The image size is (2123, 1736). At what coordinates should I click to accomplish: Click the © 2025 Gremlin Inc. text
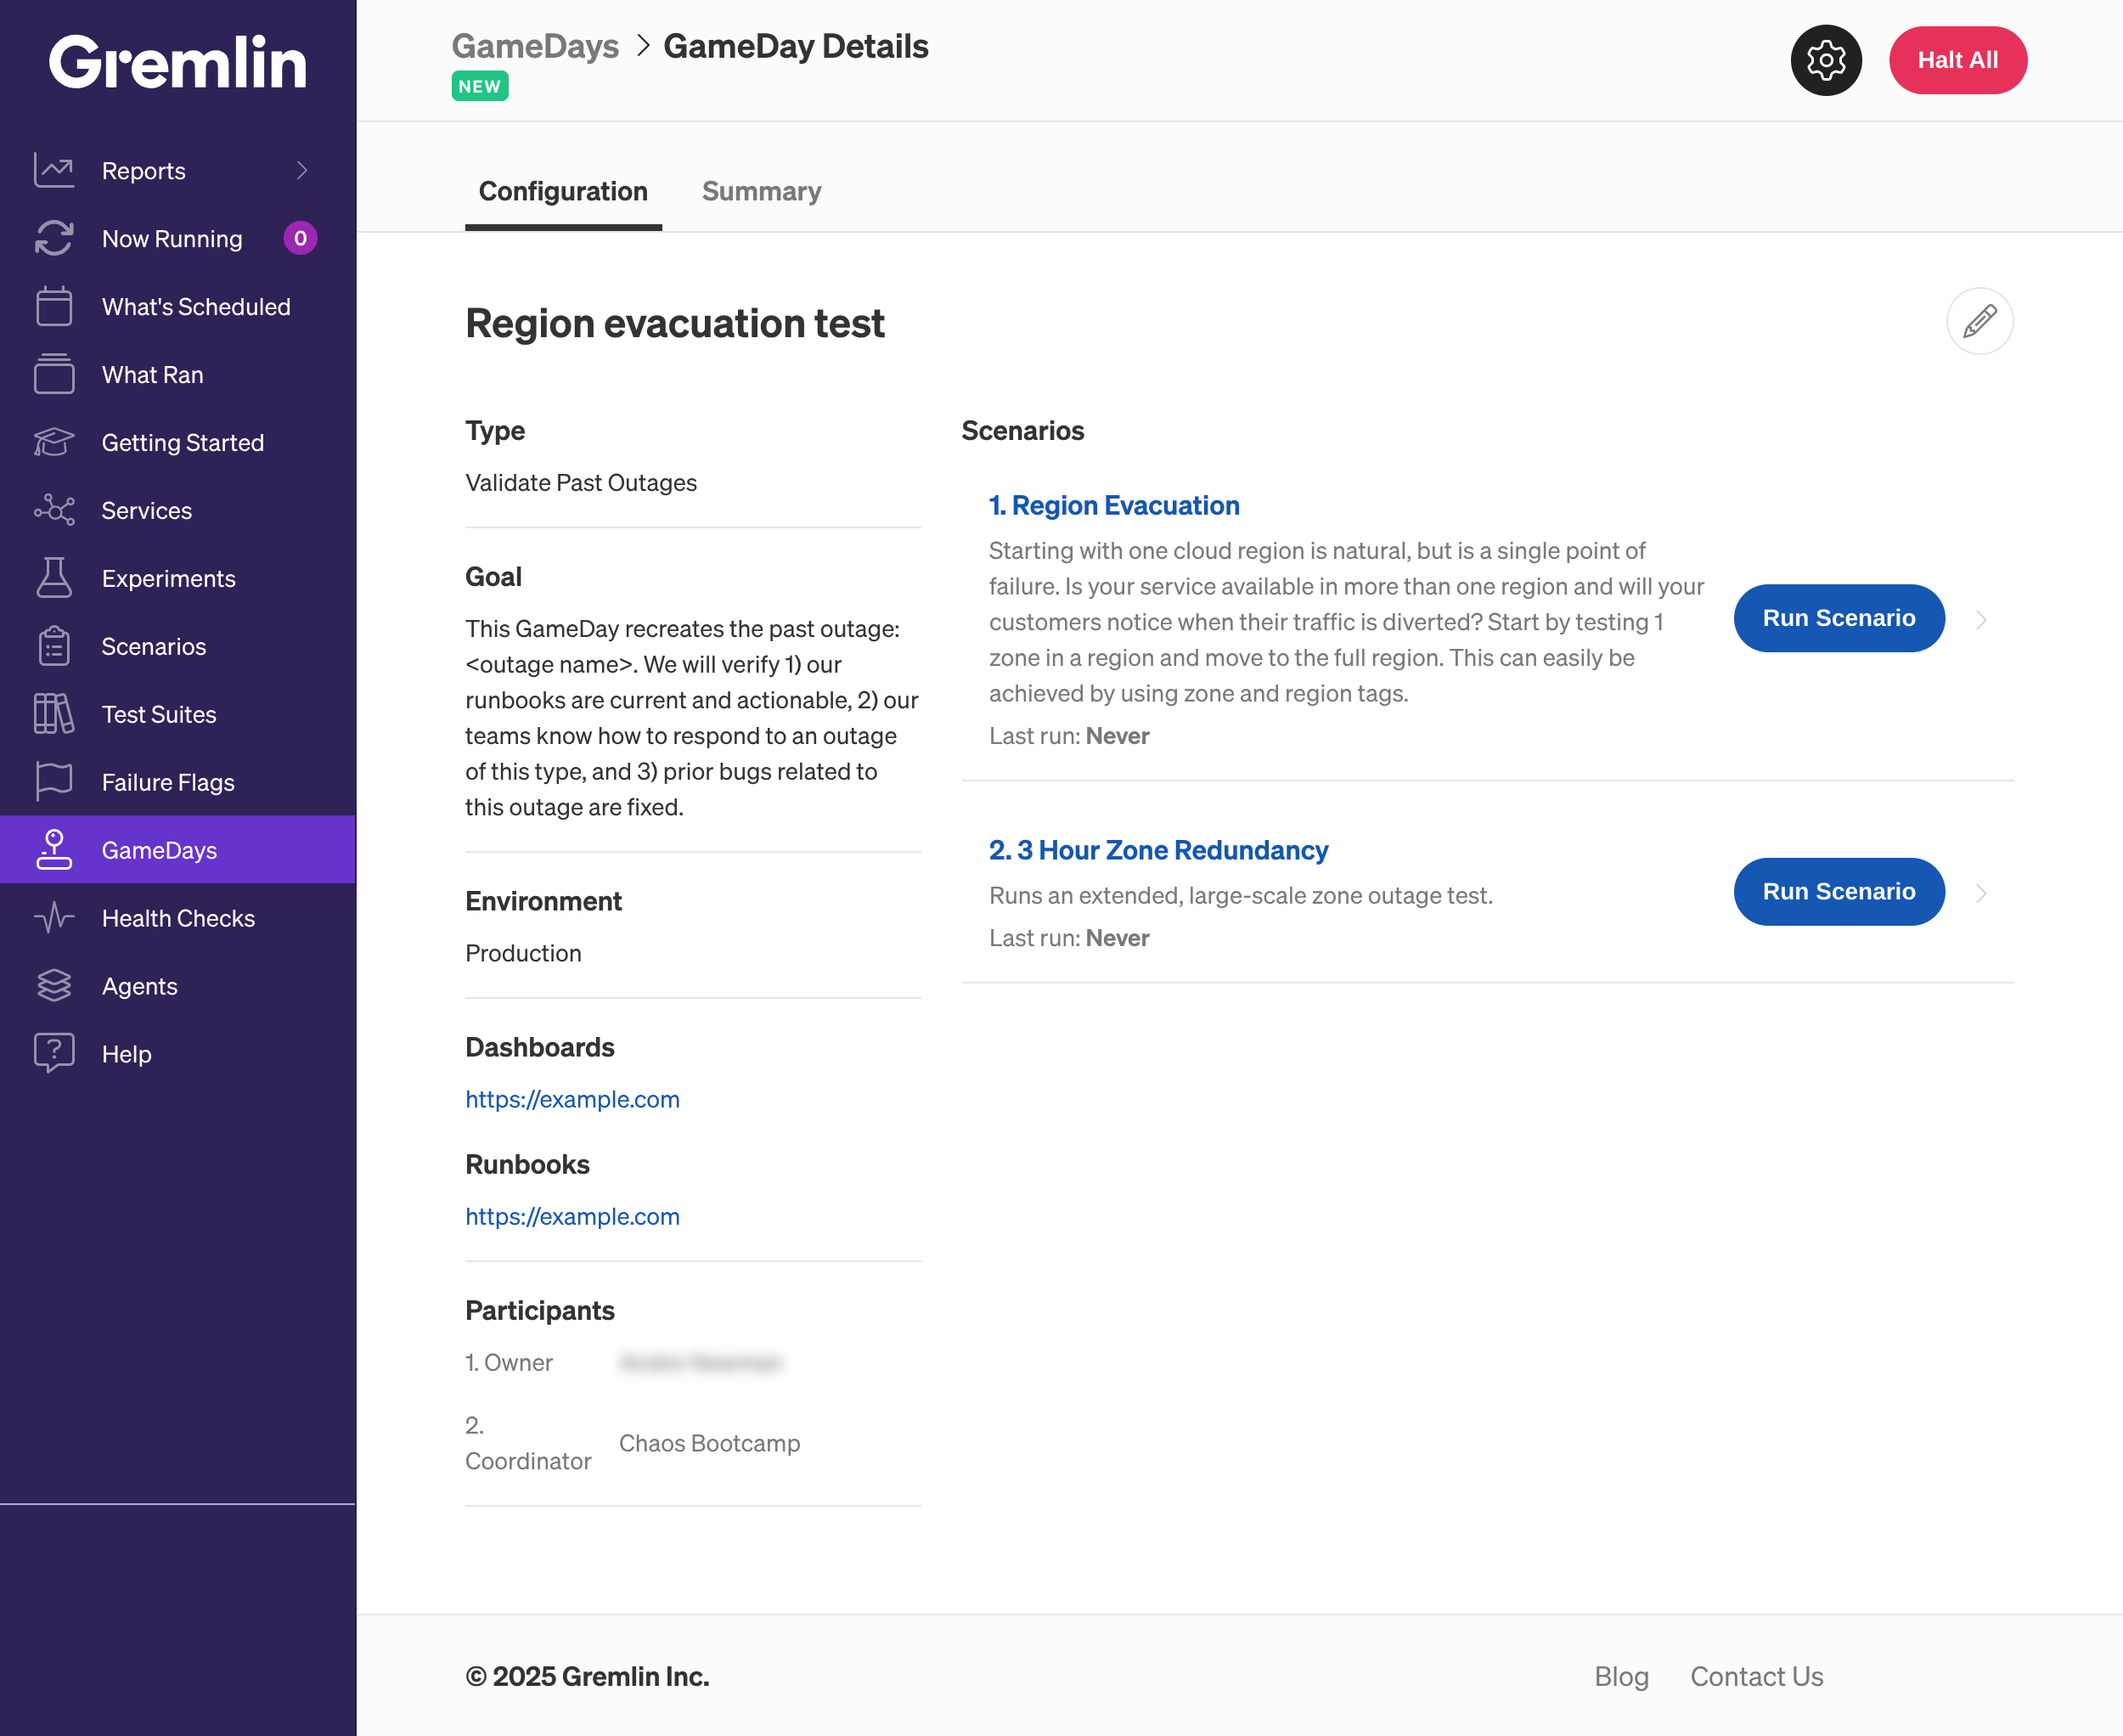587,1676
